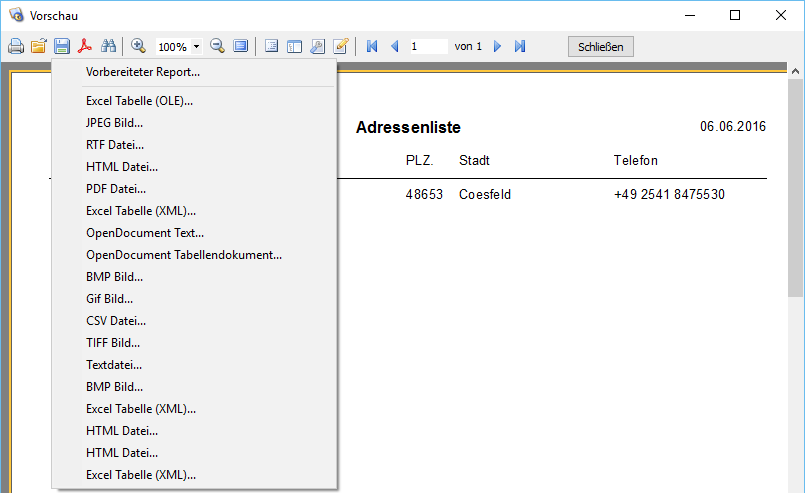Choose JPEG Bild… from export list
This screenshot has height=493, width=805.
[114, 123]
